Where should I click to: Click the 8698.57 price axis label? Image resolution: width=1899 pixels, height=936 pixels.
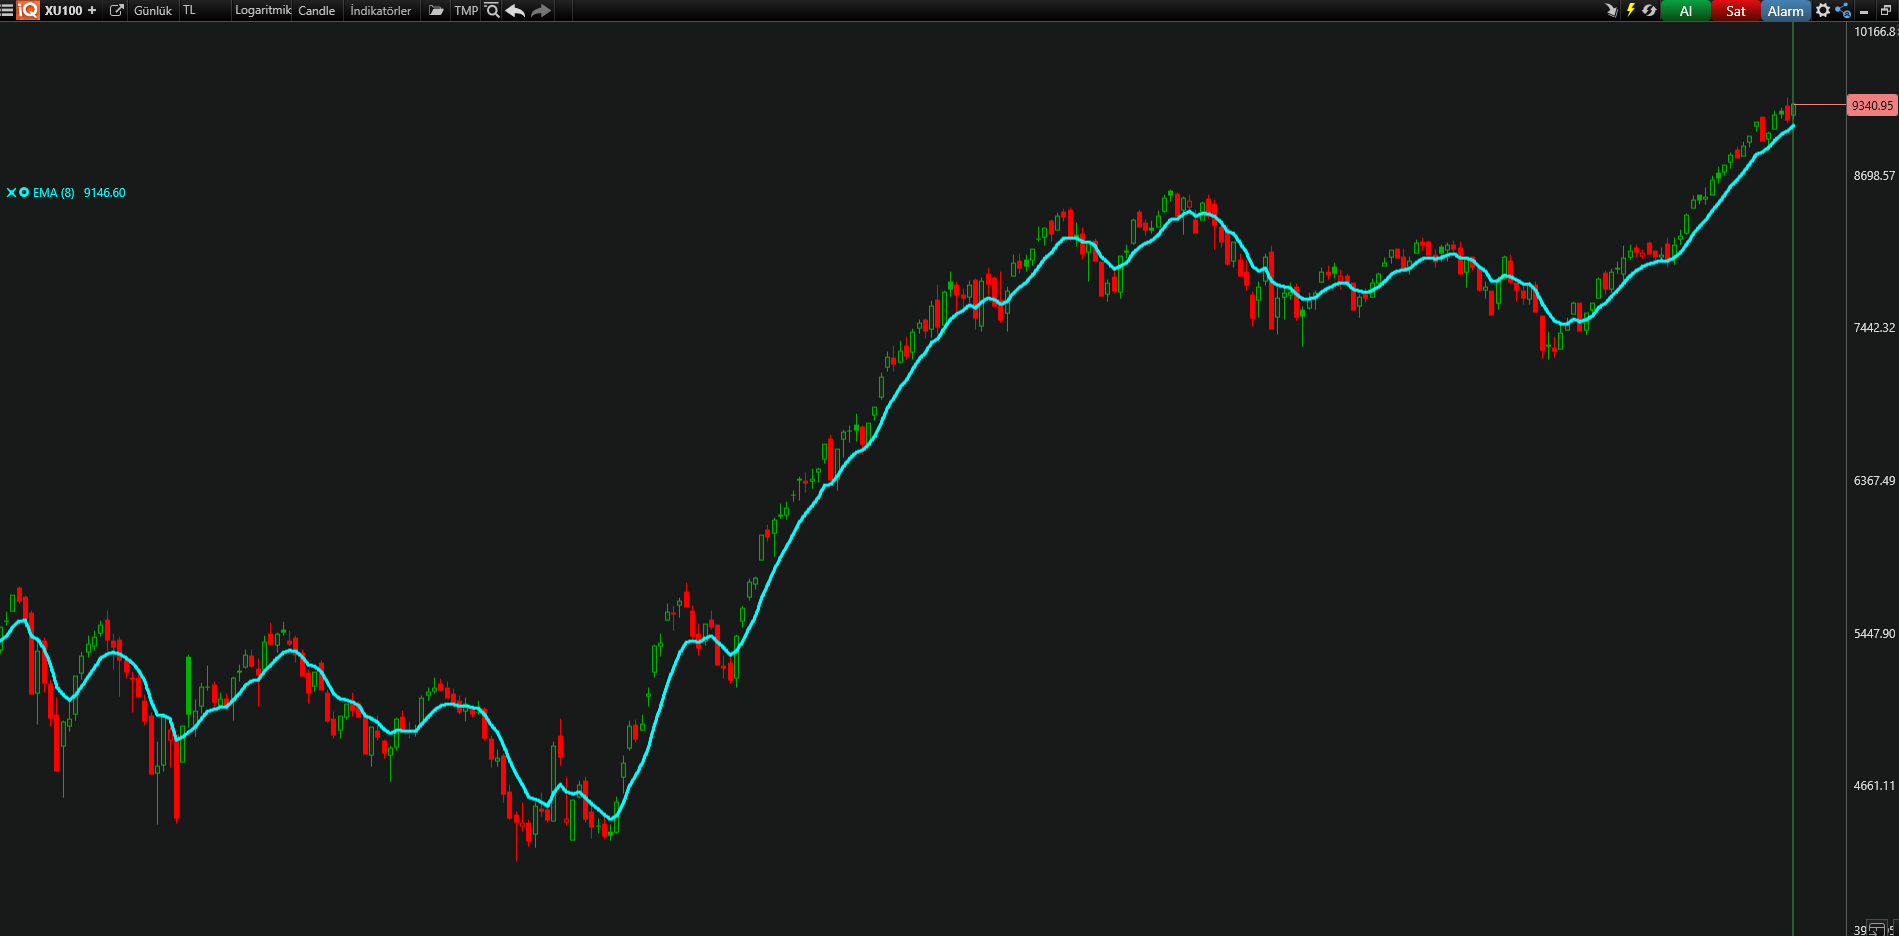[x=1874, y=175]
